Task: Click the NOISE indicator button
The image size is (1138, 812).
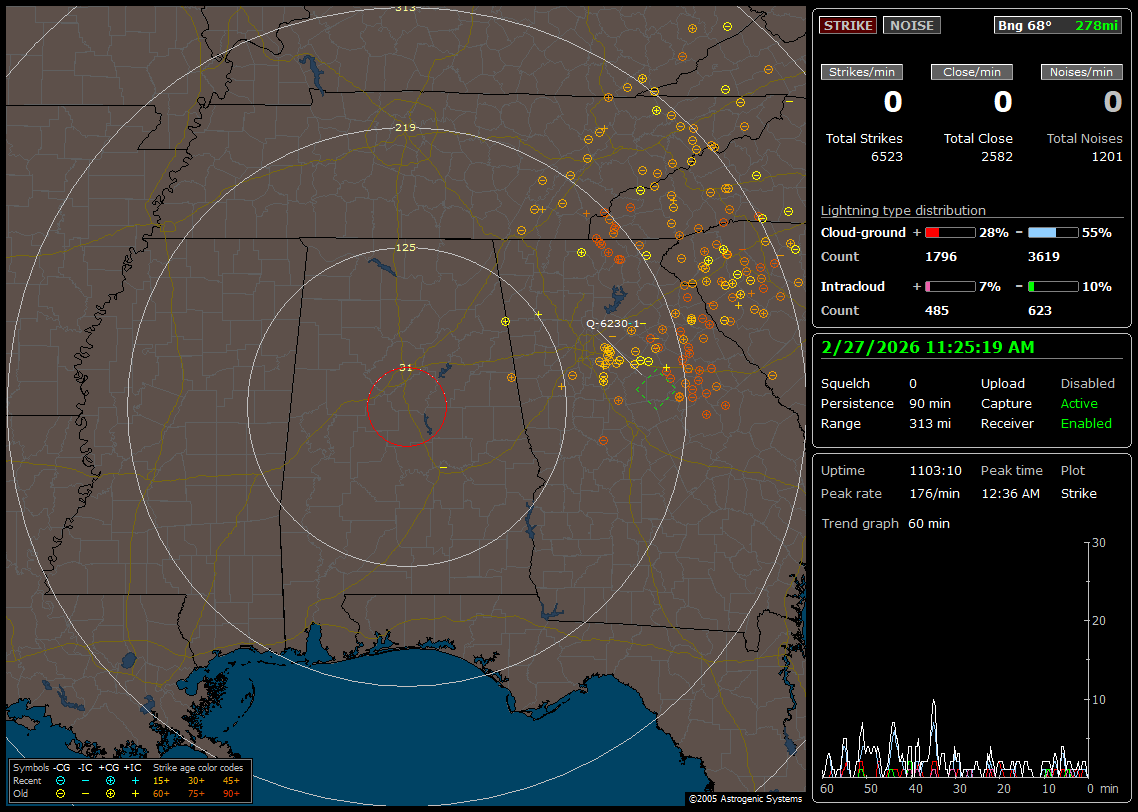Action: coord(911,25)
